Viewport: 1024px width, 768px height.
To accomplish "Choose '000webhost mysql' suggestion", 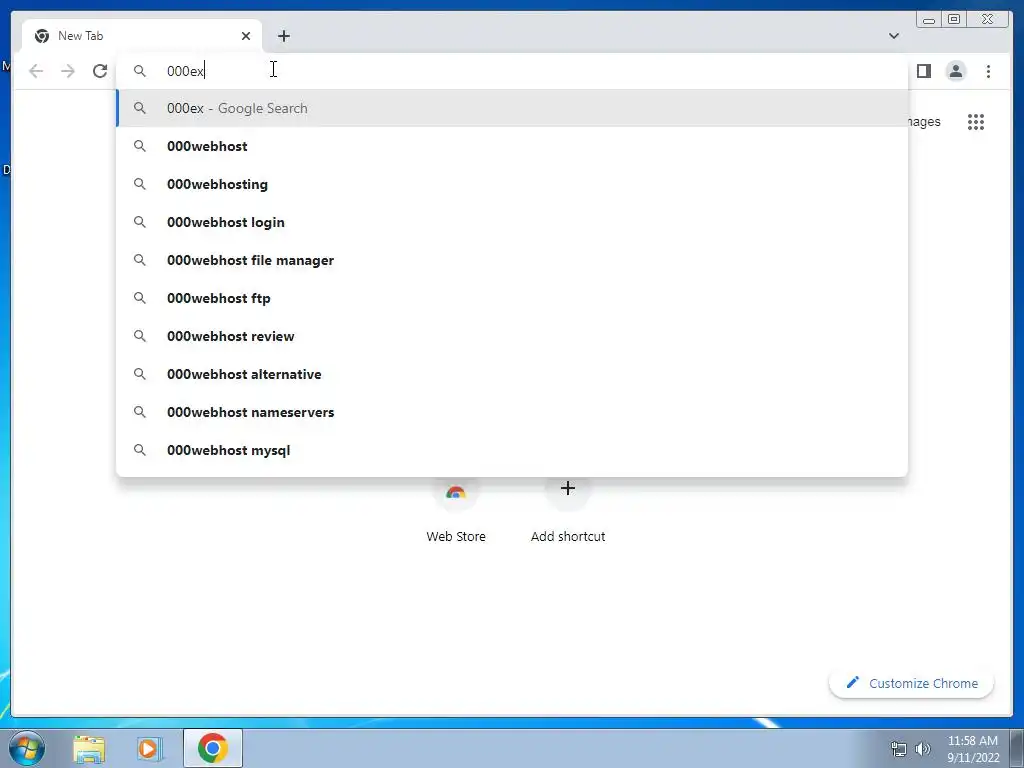I will (x=512, y=450).
